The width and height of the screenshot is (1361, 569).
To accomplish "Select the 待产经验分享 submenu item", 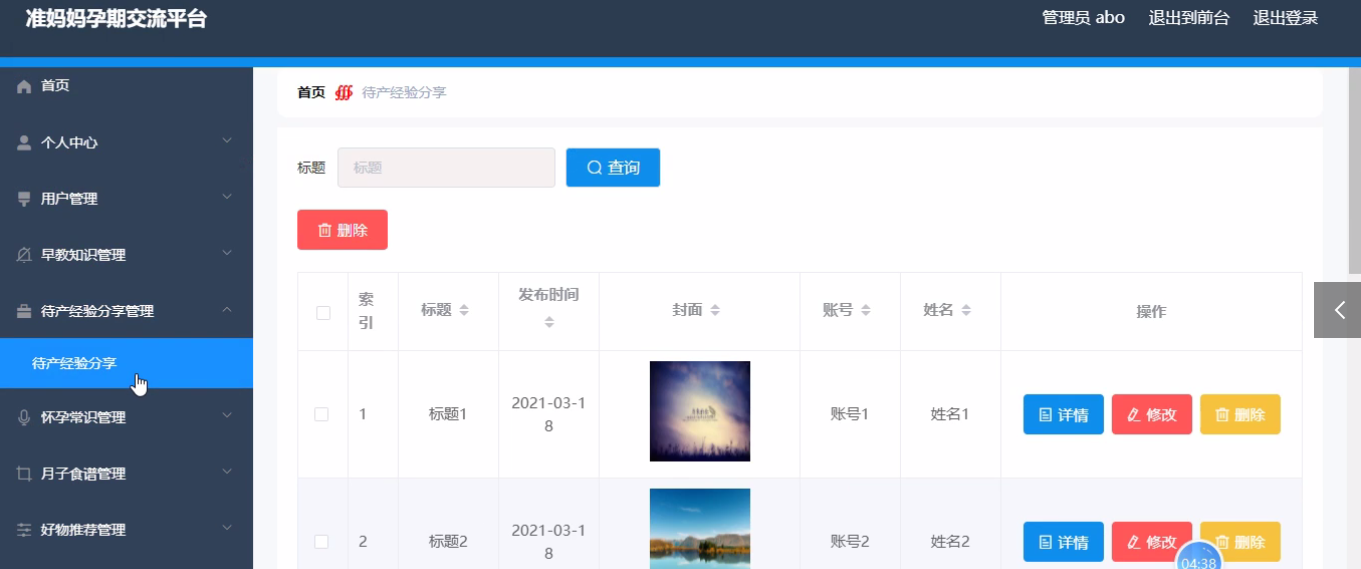I will click(x=75, y=363).
